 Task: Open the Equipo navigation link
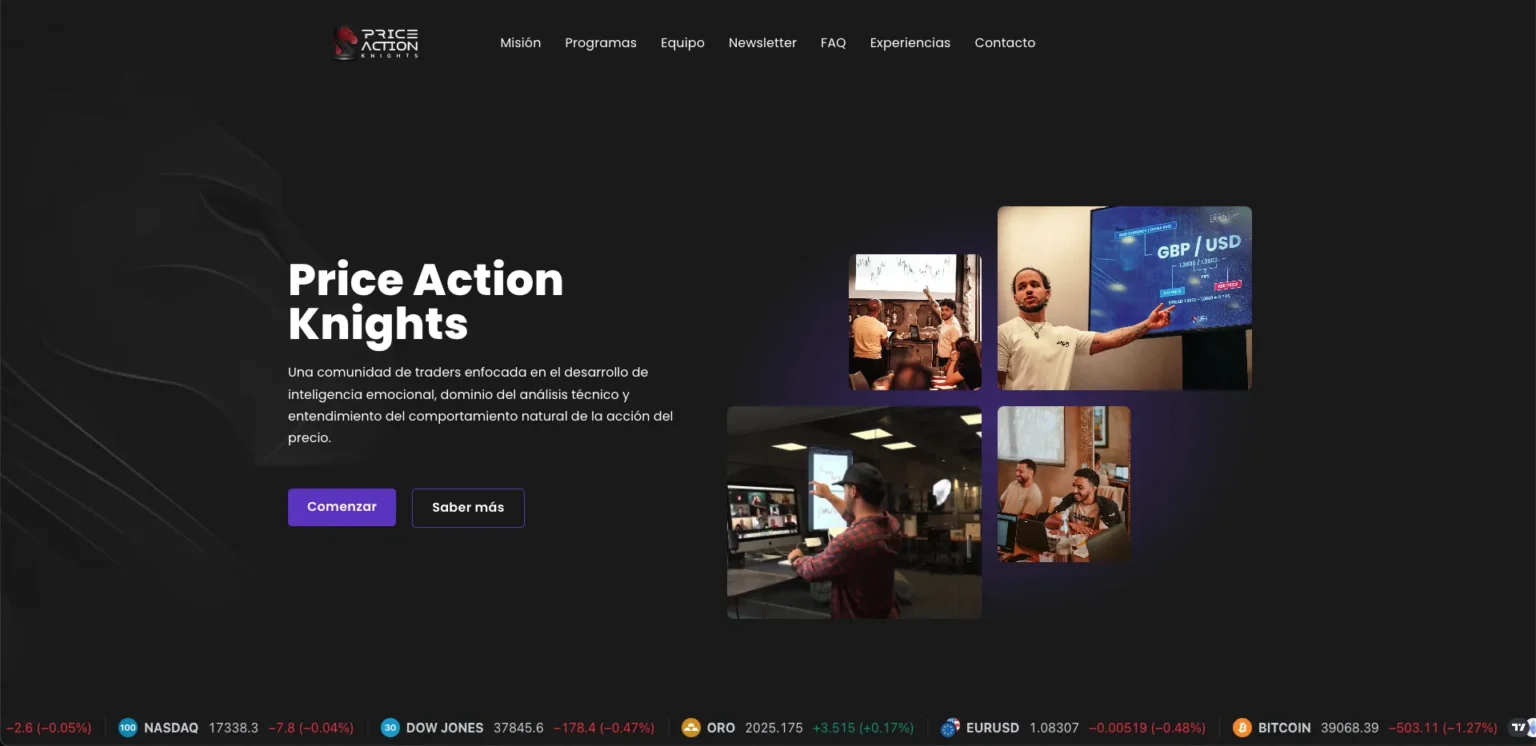click(682, 43)
